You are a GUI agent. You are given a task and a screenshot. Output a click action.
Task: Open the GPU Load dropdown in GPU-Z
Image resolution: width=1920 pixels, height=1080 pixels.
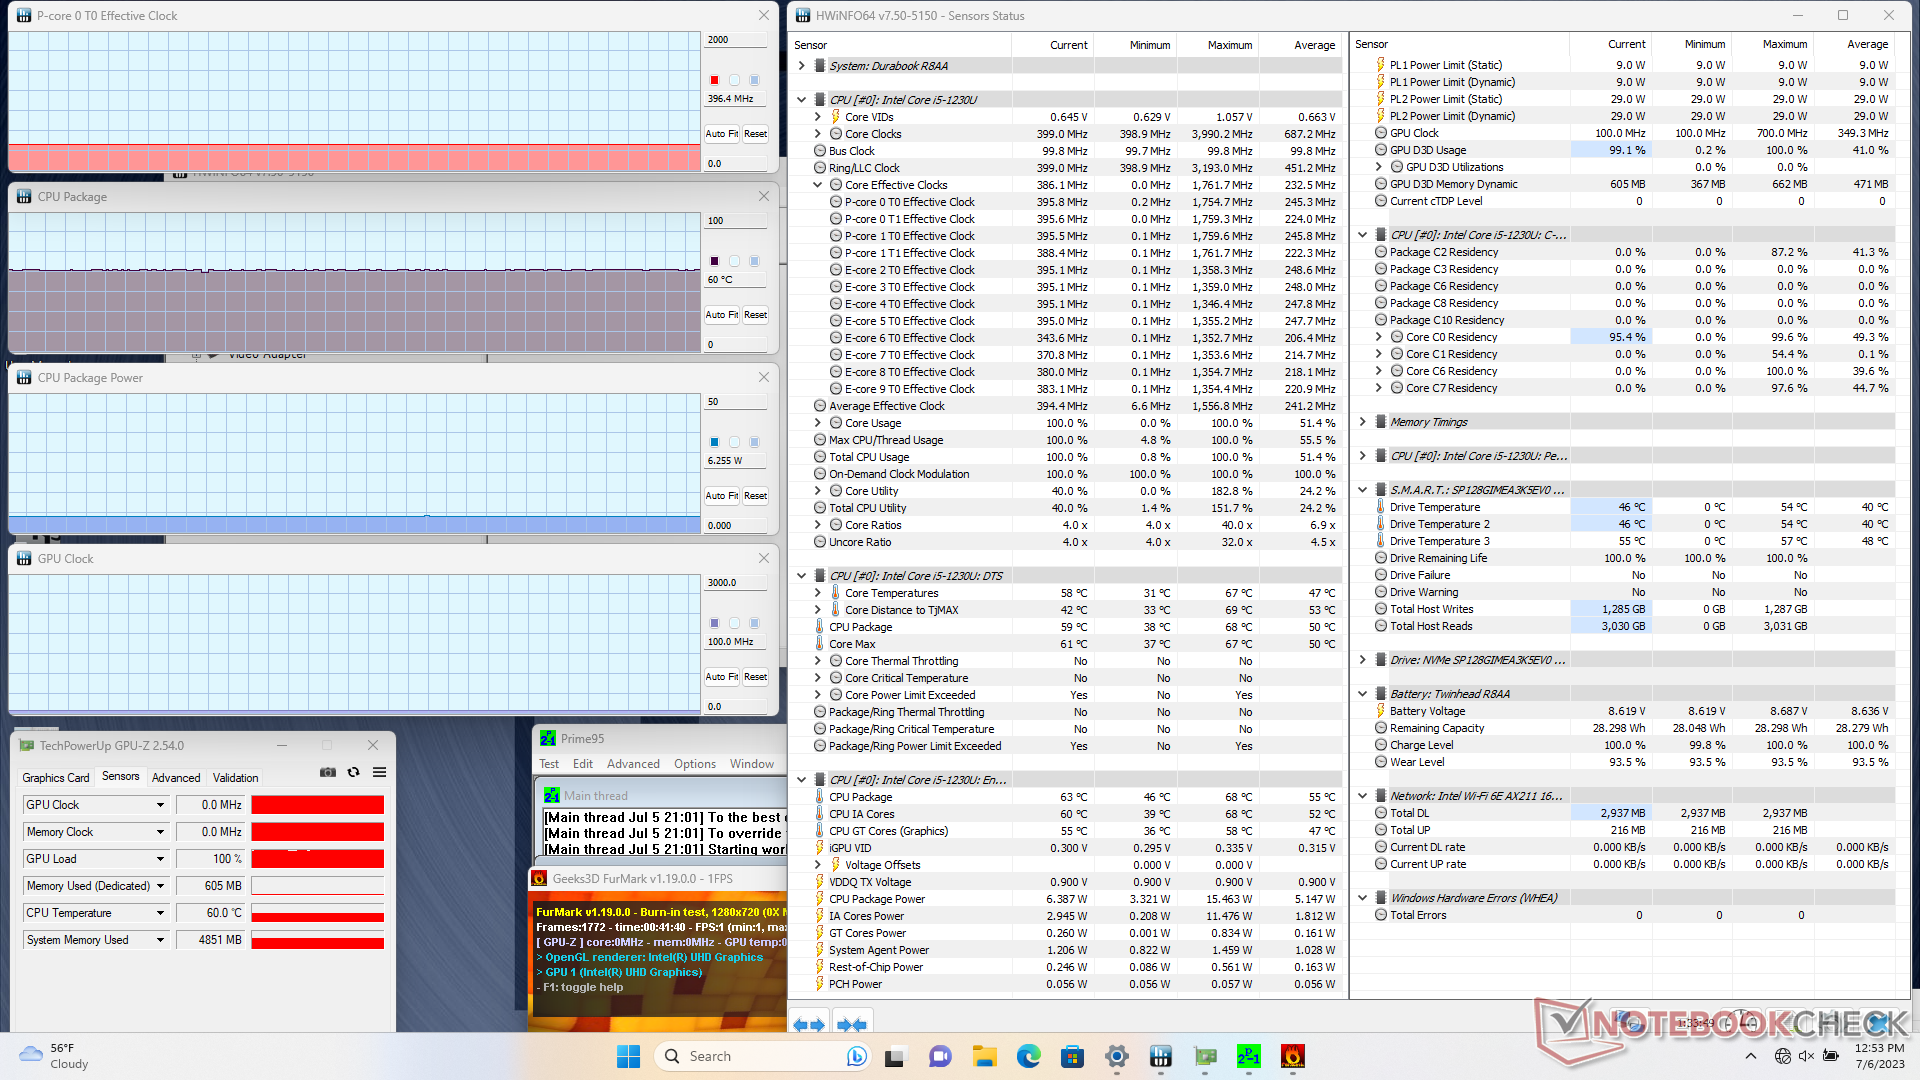(x=160, y=859)
